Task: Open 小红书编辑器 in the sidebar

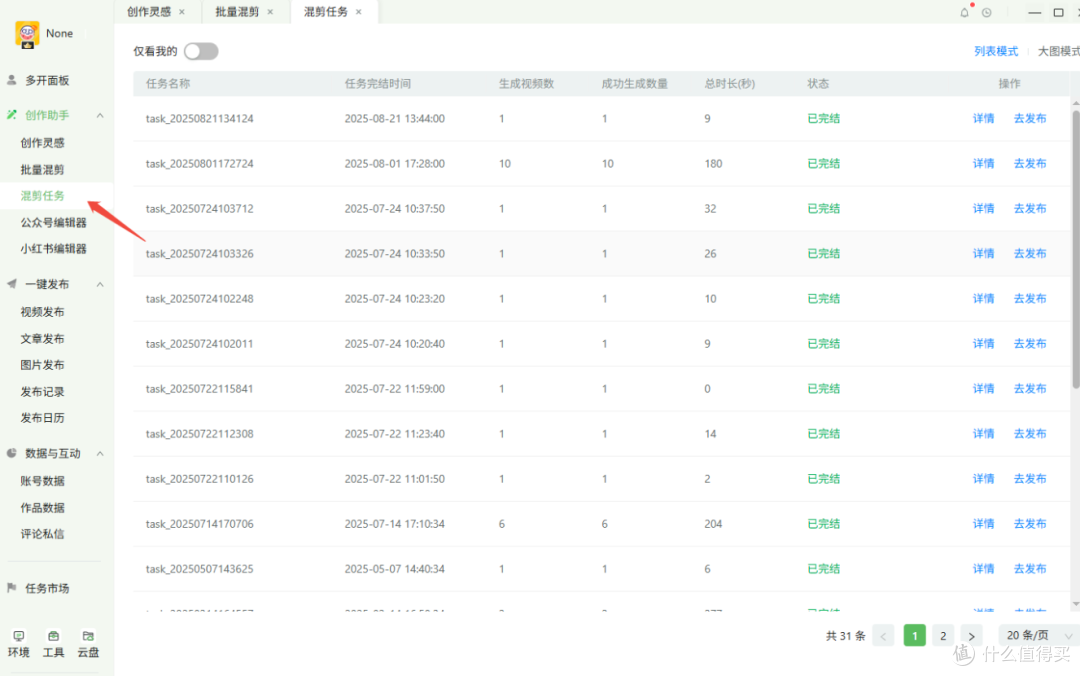Action: click(x=54, y=249)
